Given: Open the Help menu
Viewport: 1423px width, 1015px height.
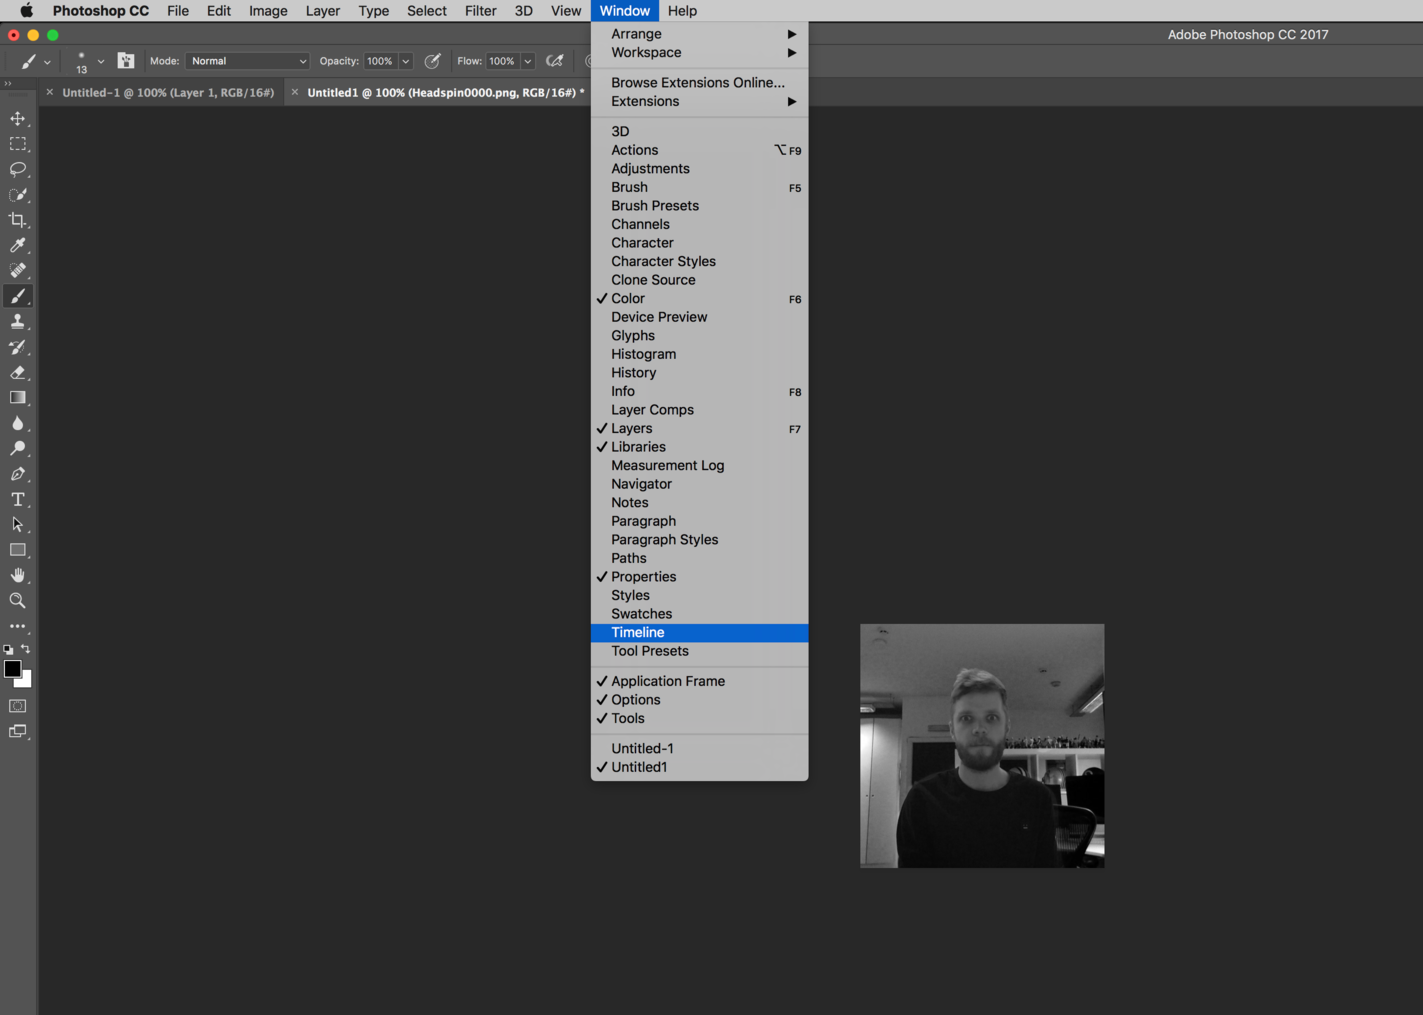Looking at the screenshot, I should (682, 11).
